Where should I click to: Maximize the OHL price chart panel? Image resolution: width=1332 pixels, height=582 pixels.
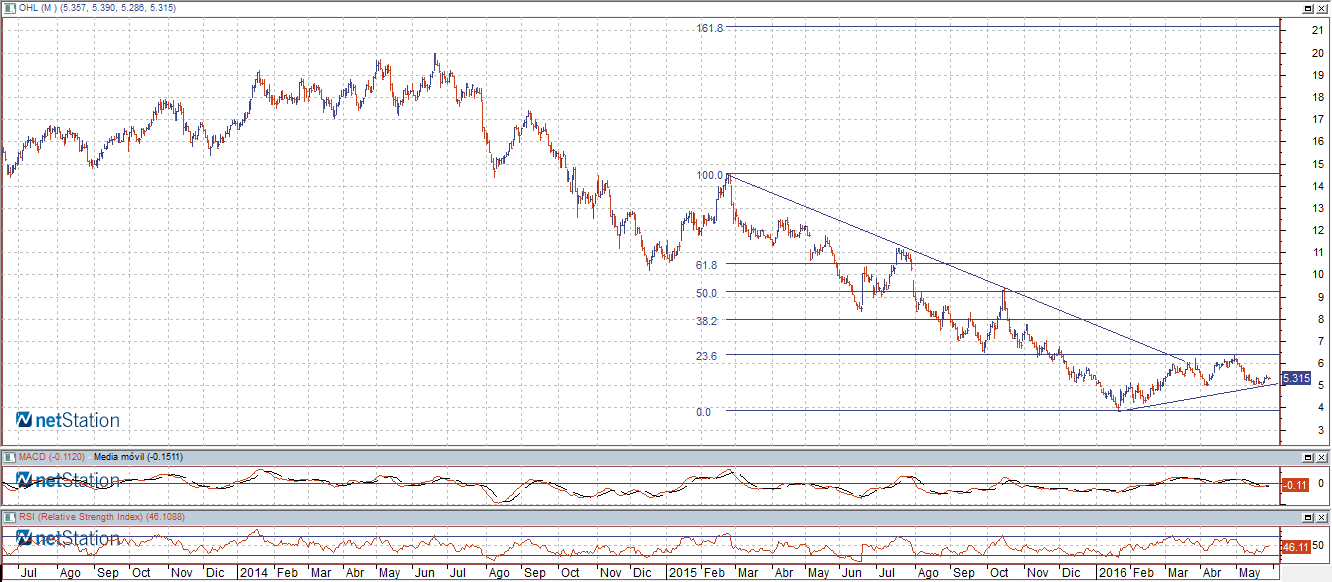coord(1307,8)
